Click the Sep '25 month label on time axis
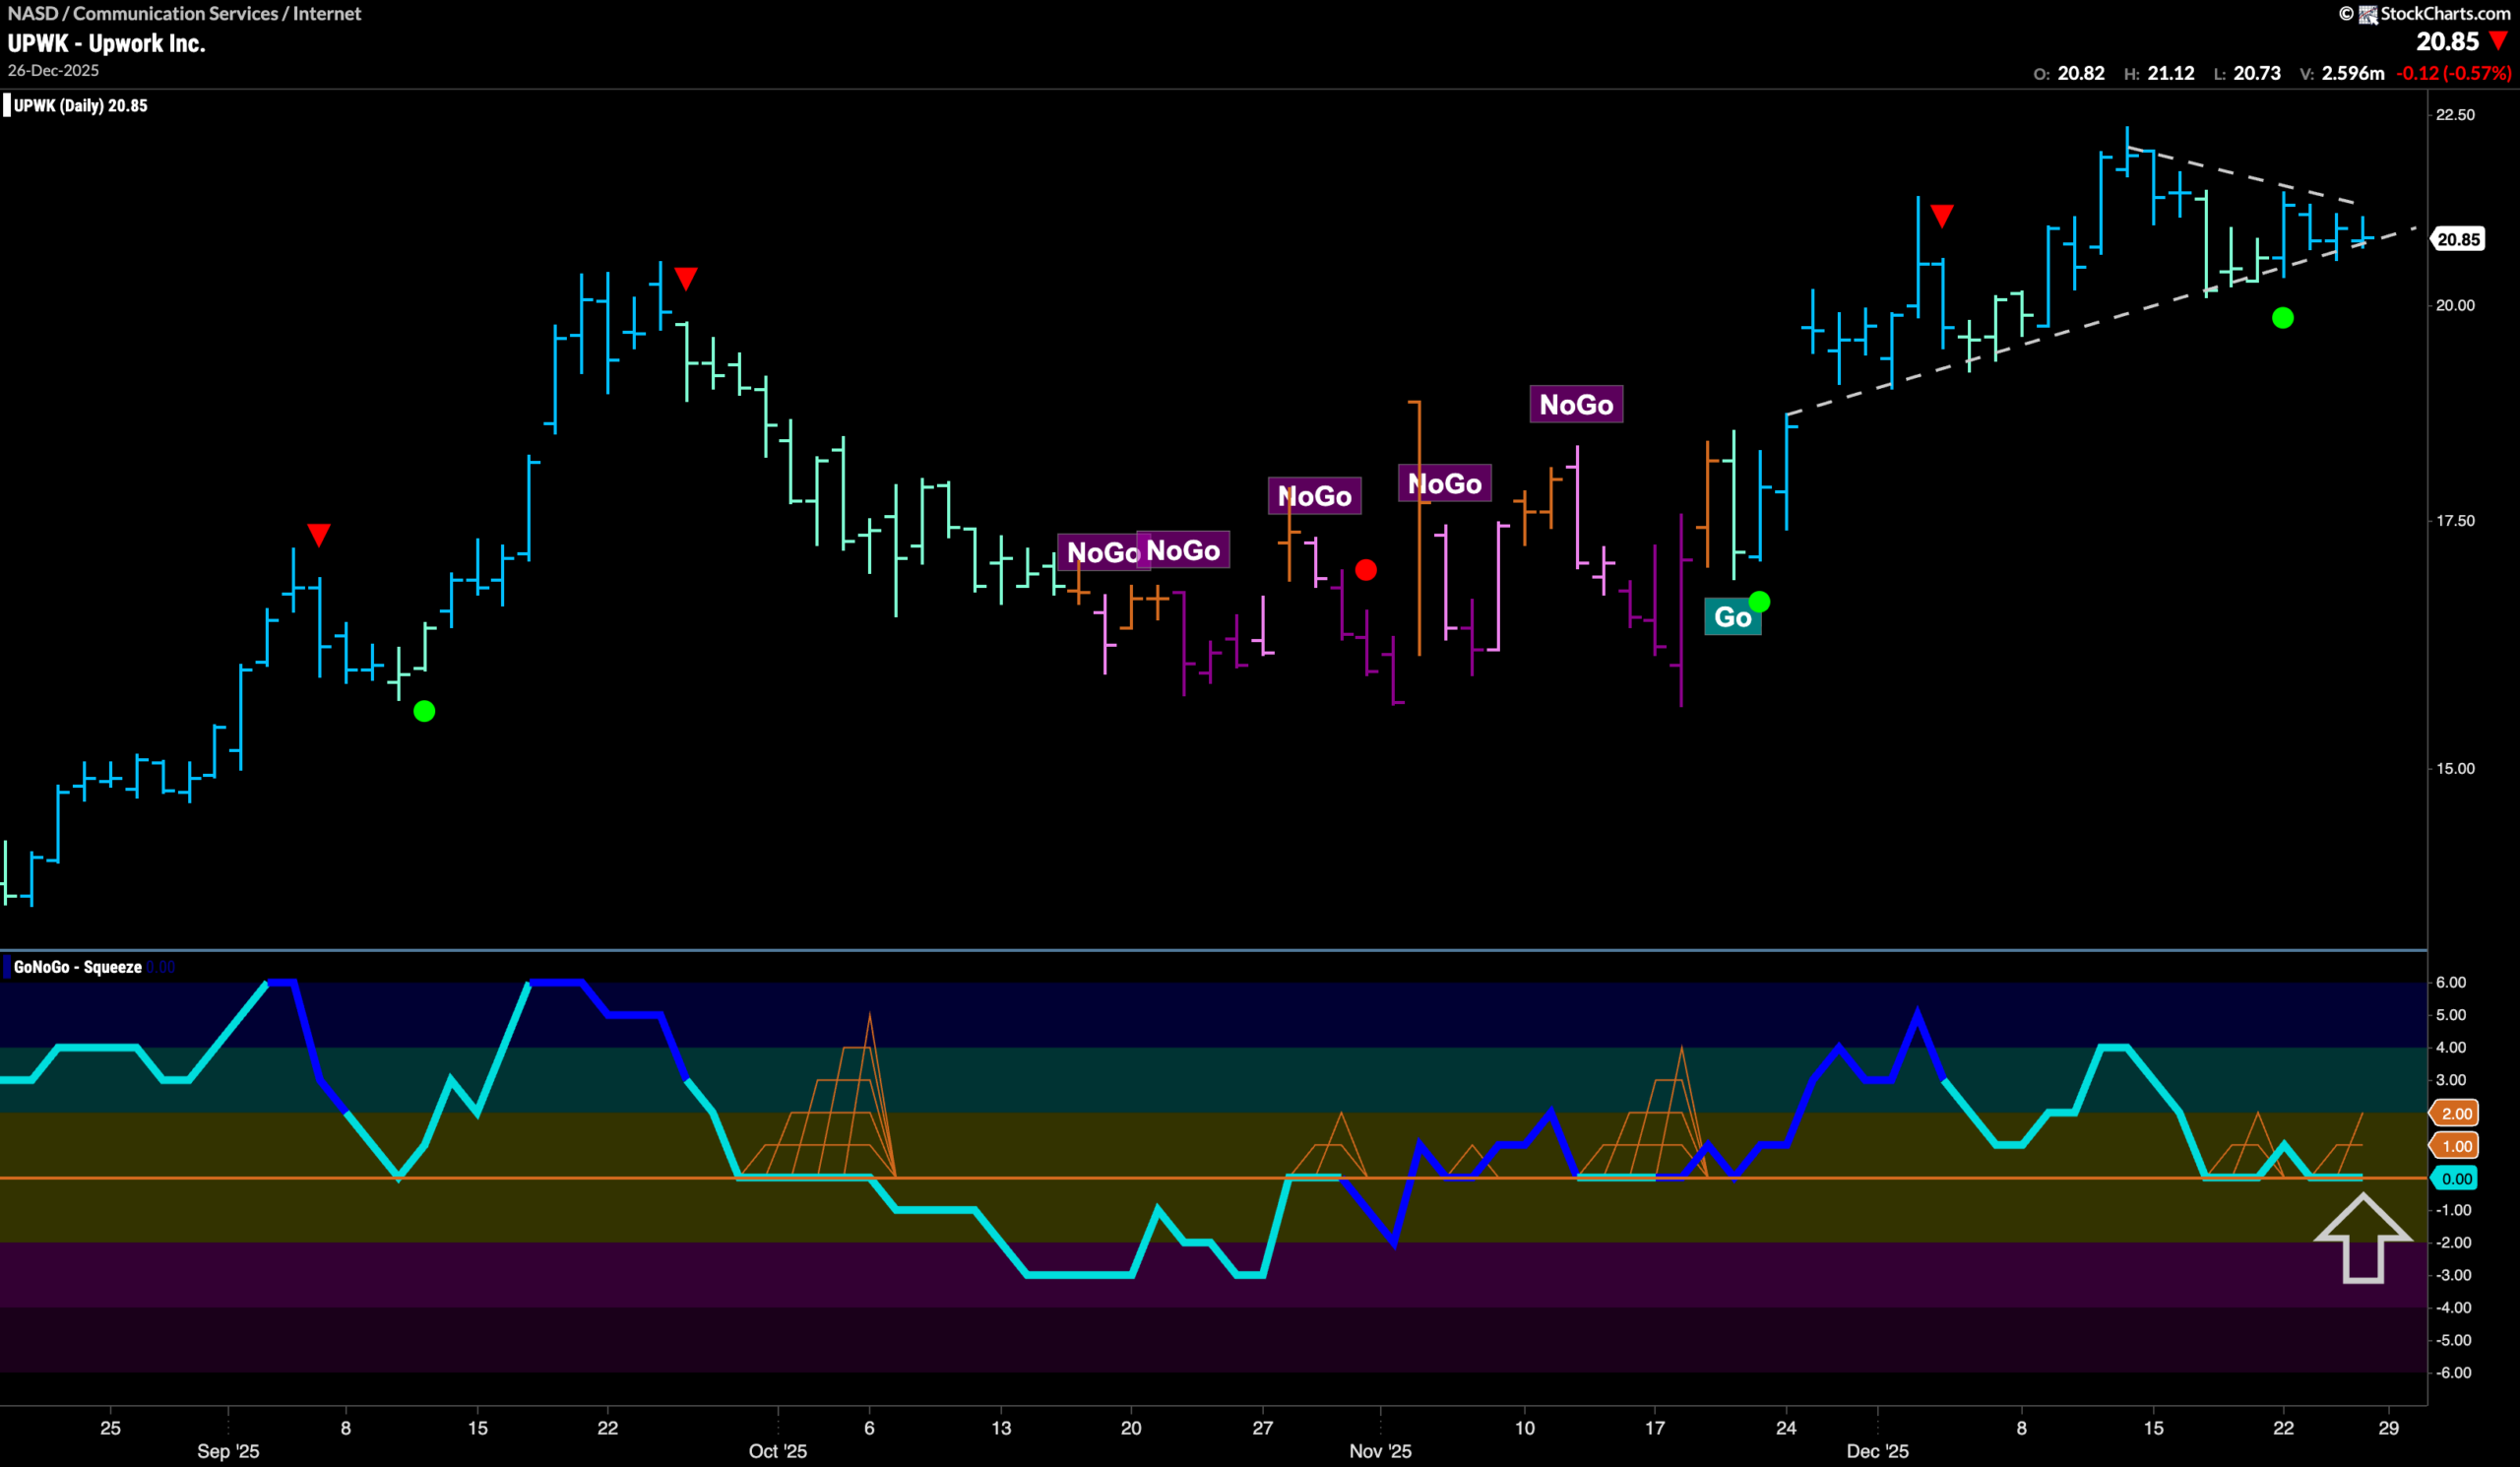The image size is (2520, 1467). click(x=228, y=1451)
